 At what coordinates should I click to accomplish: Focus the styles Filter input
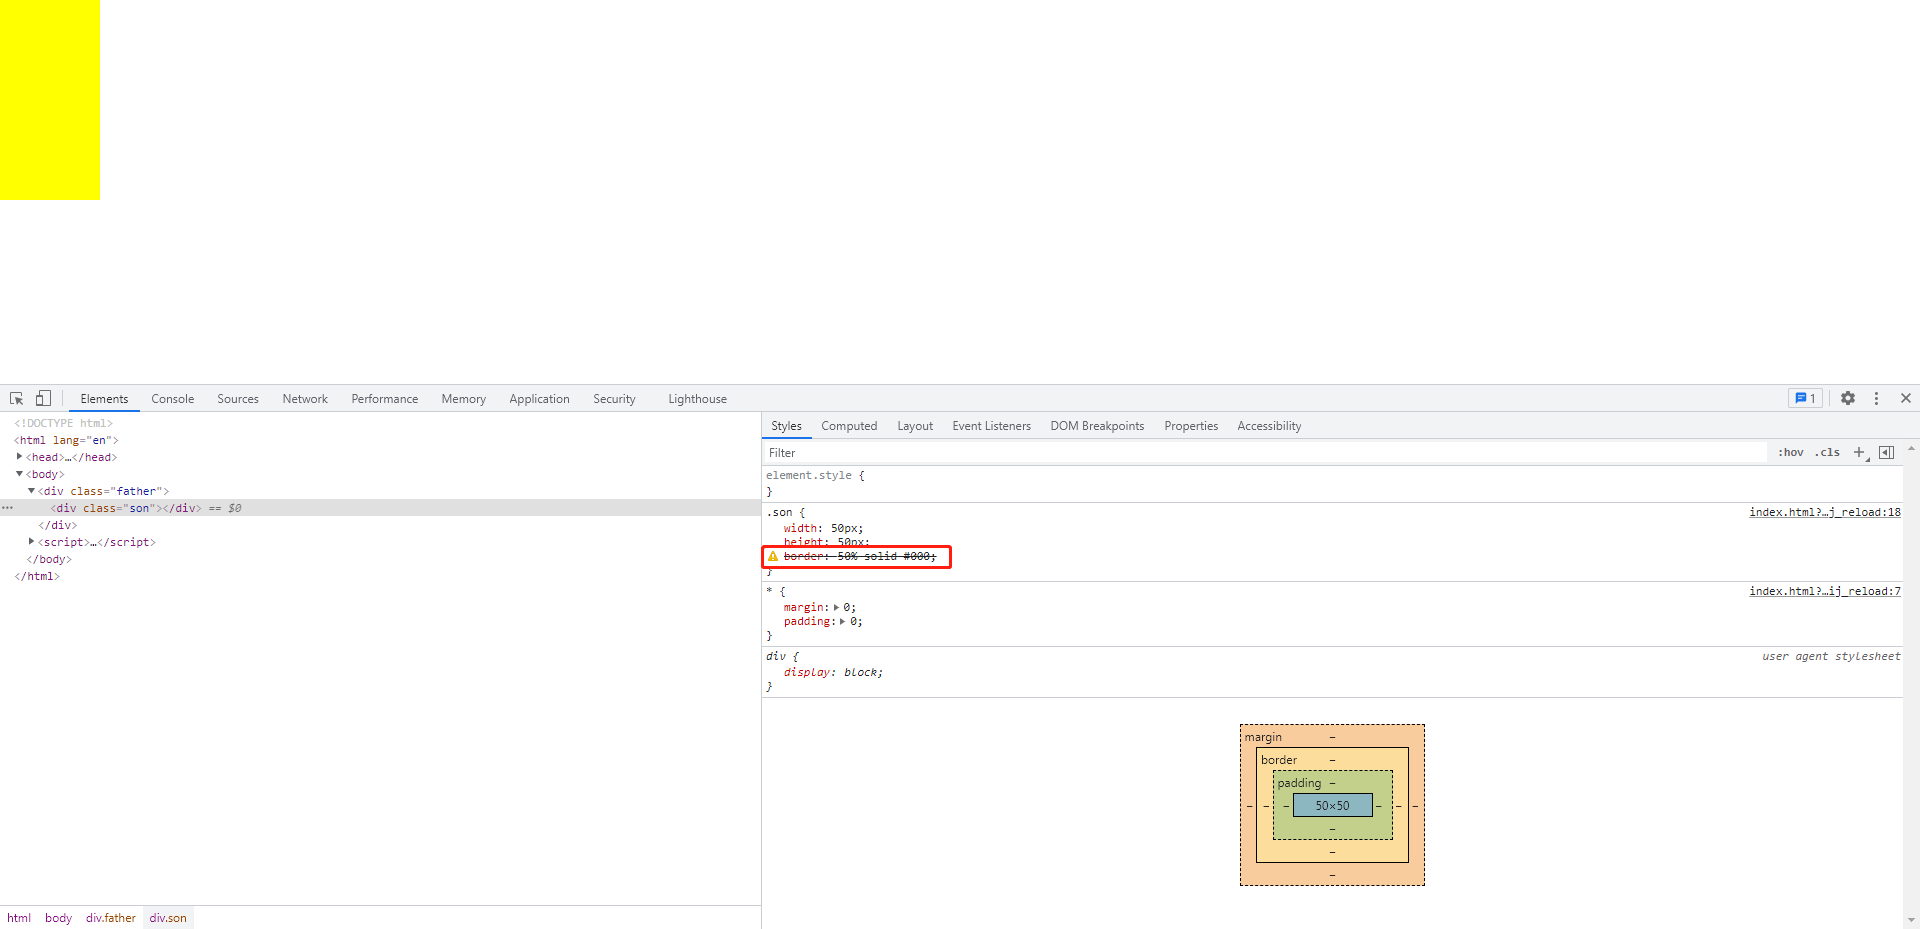pos(1266,453)
